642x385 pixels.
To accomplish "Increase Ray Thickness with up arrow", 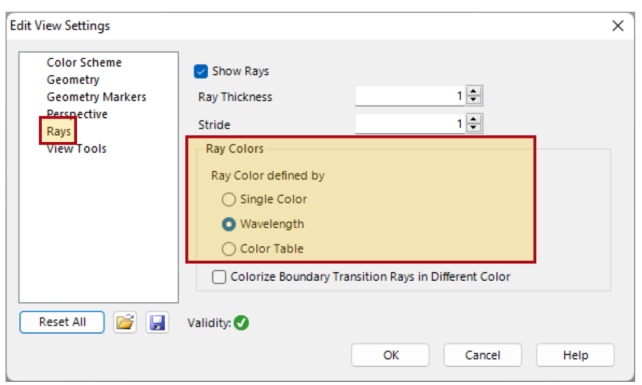I will coord(474,91).
